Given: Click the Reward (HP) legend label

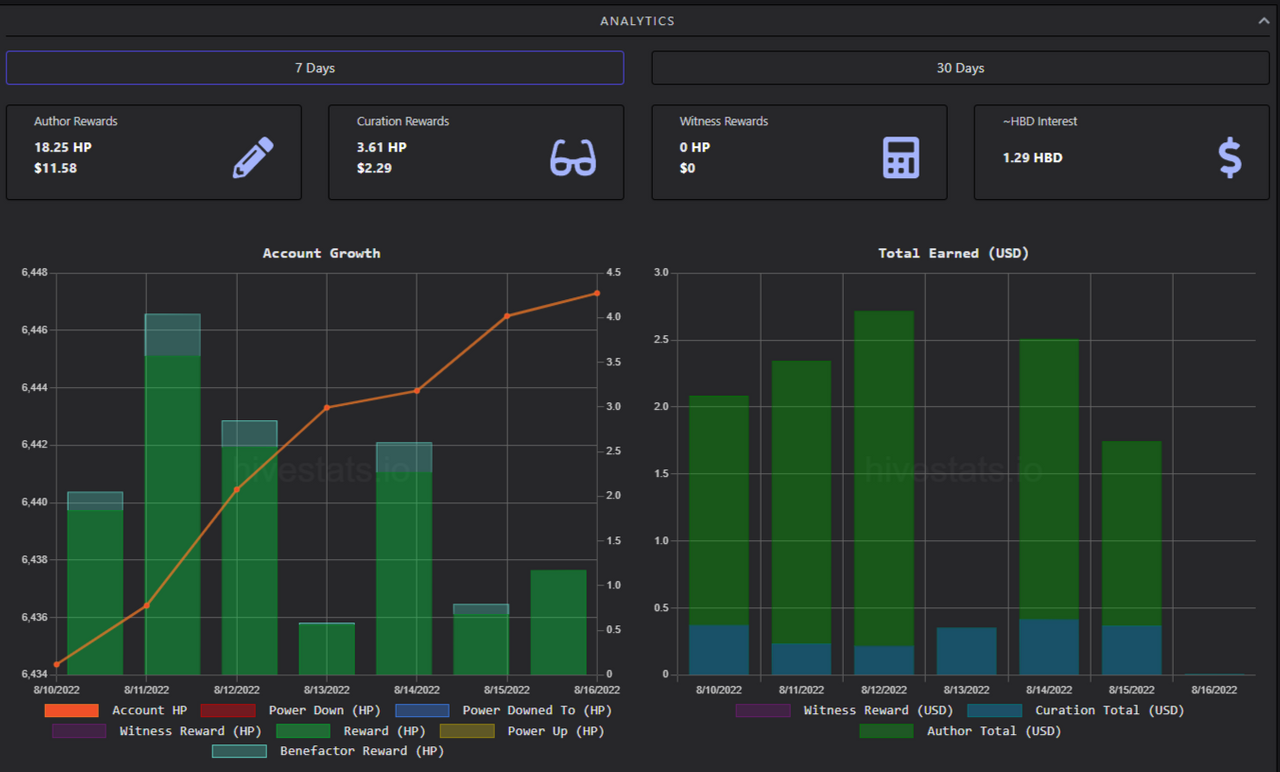Looking at the screenshot, I should pos(385,731).
